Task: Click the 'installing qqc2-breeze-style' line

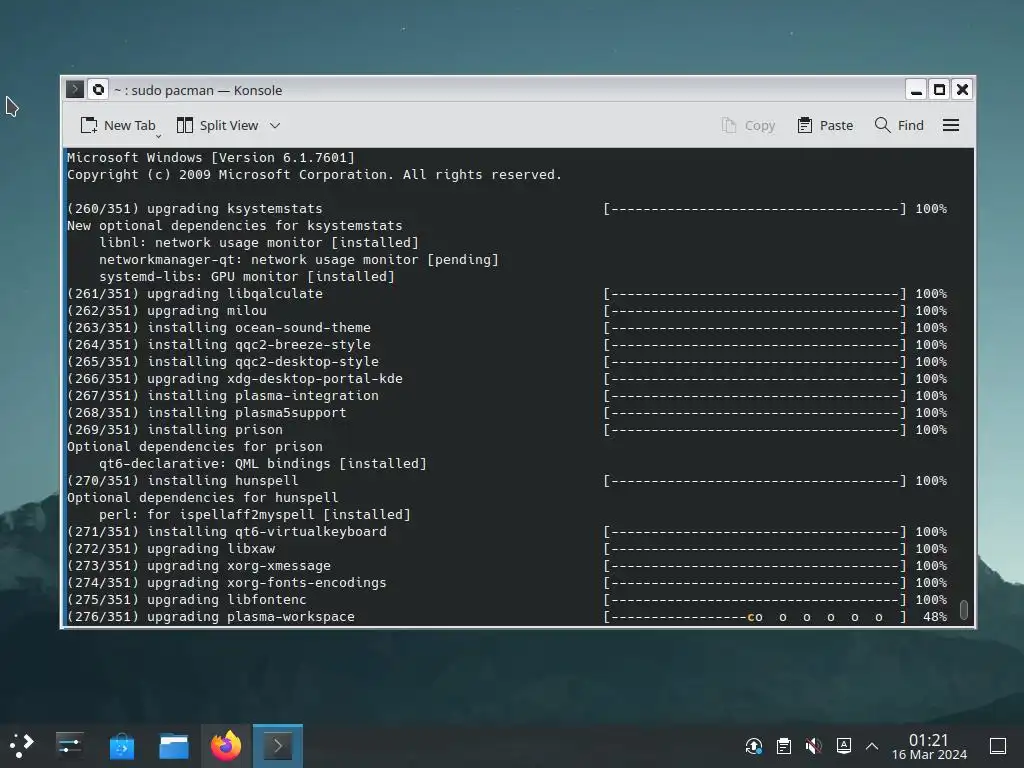Action: click(x=219, y=344)
